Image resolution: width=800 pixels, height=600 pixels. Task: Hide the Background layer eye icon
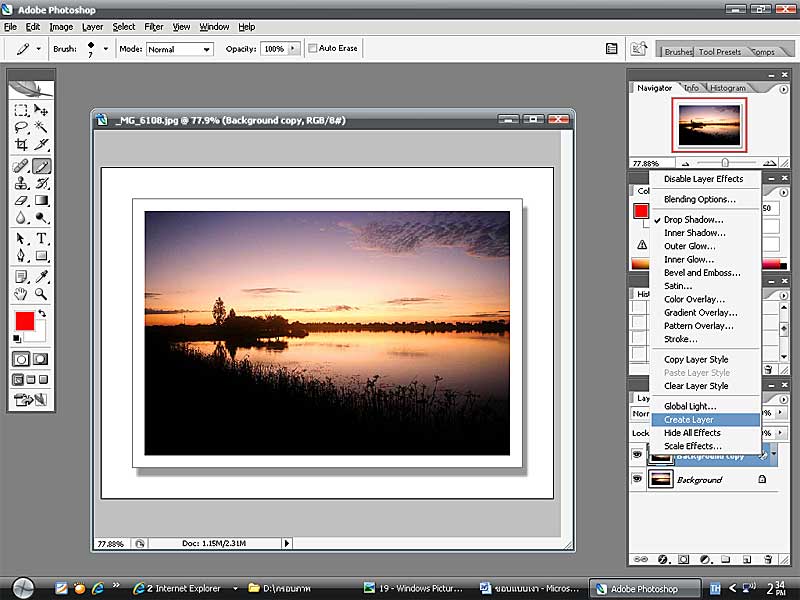[637, 479]
